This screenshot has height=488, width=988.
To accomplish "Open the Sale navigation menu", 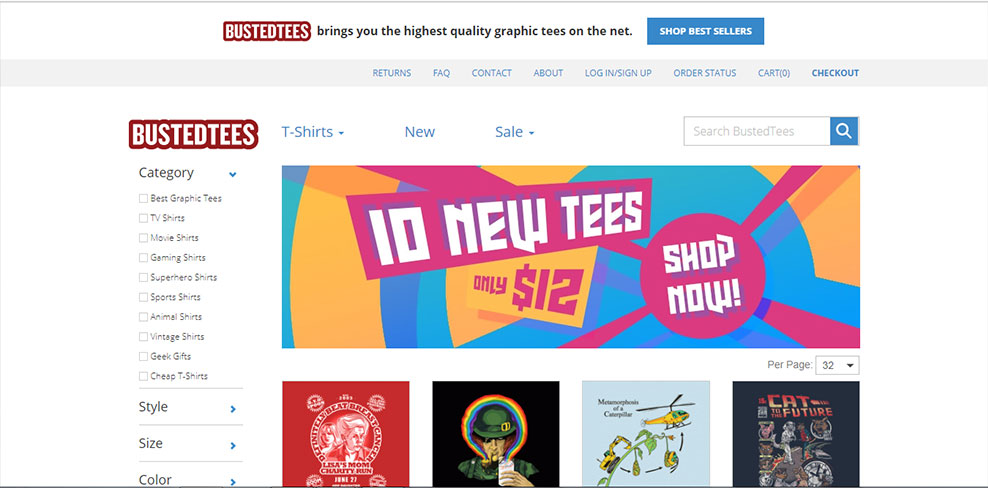I will pyautogui.click(x=514, y=132).
